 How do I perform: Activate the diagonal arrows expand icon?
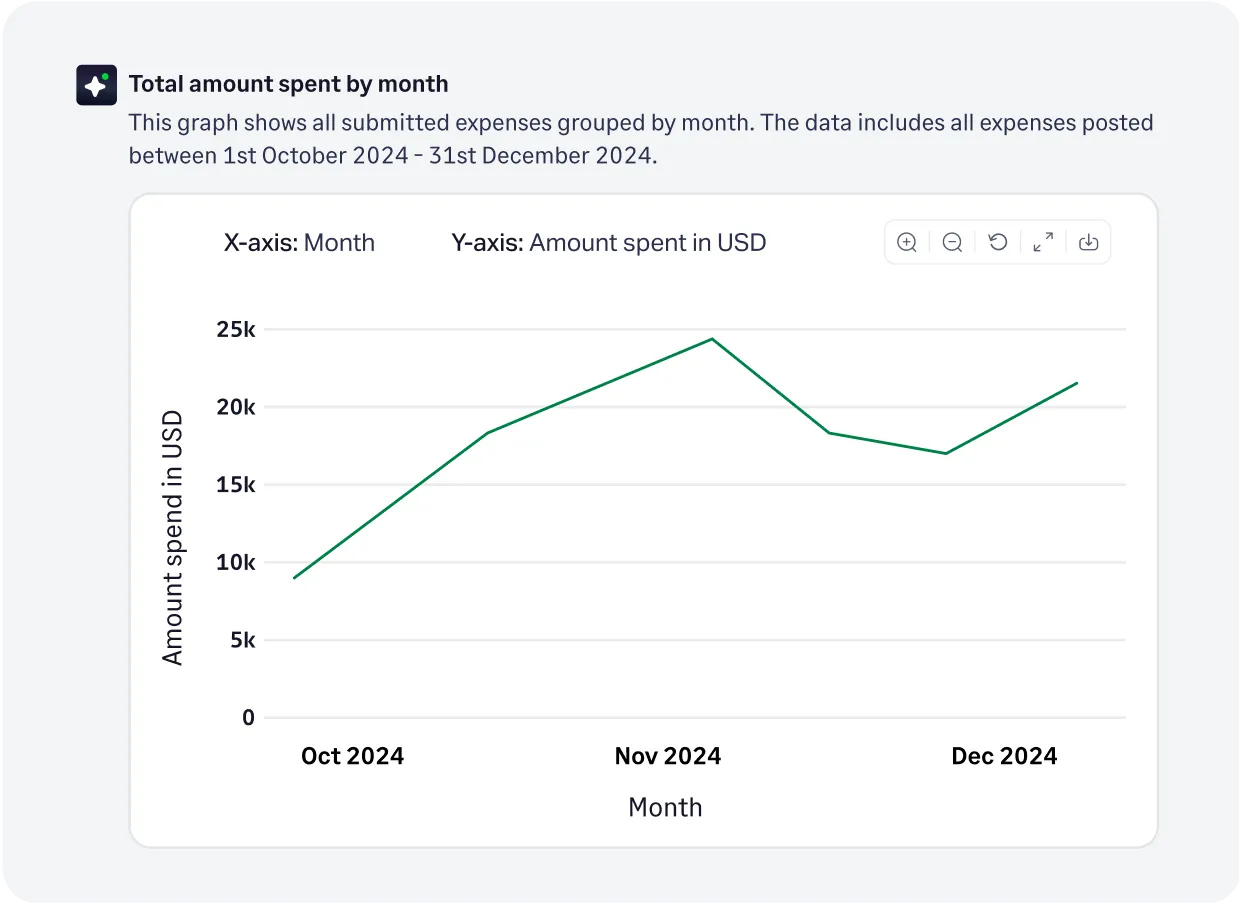pos(1043,242)
